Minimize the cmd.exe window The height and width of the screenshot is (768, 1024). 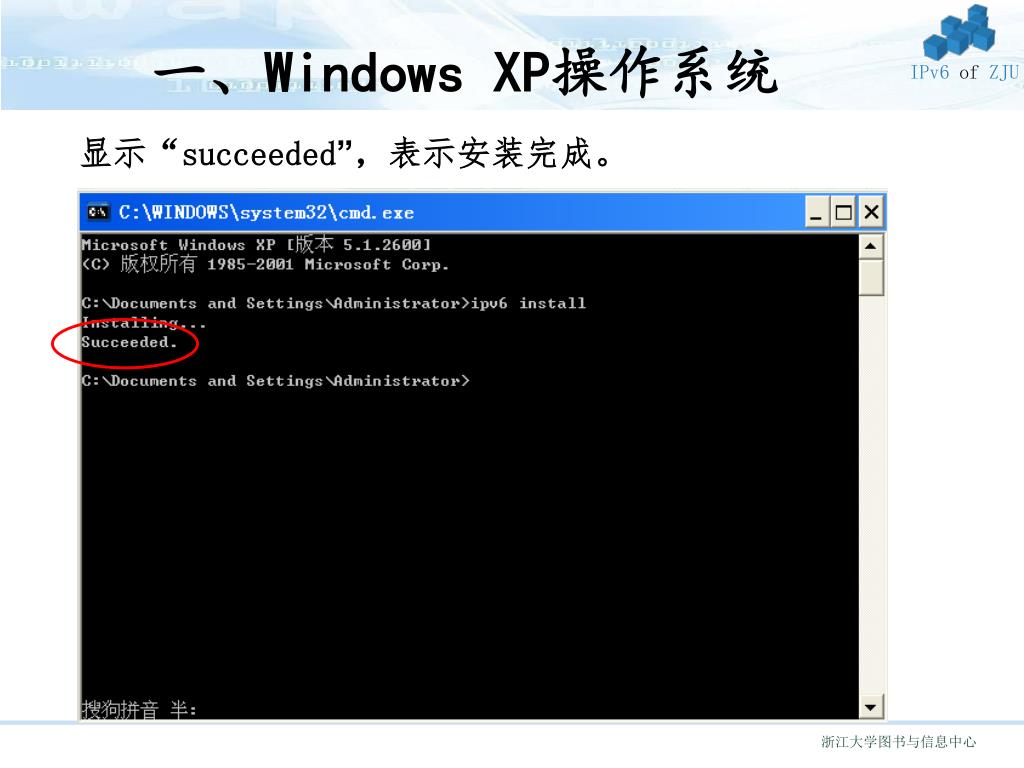(816, 212)
